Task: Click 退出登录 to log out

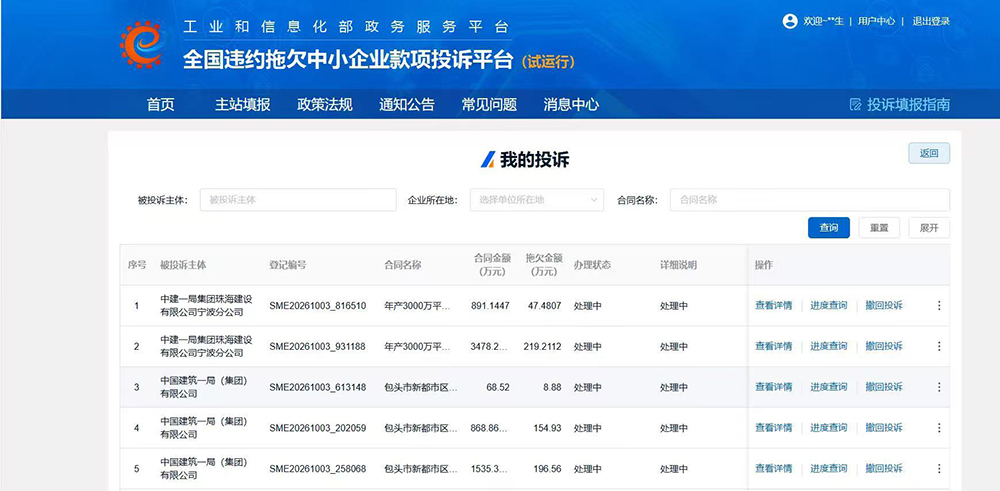Action: point(931,21)
